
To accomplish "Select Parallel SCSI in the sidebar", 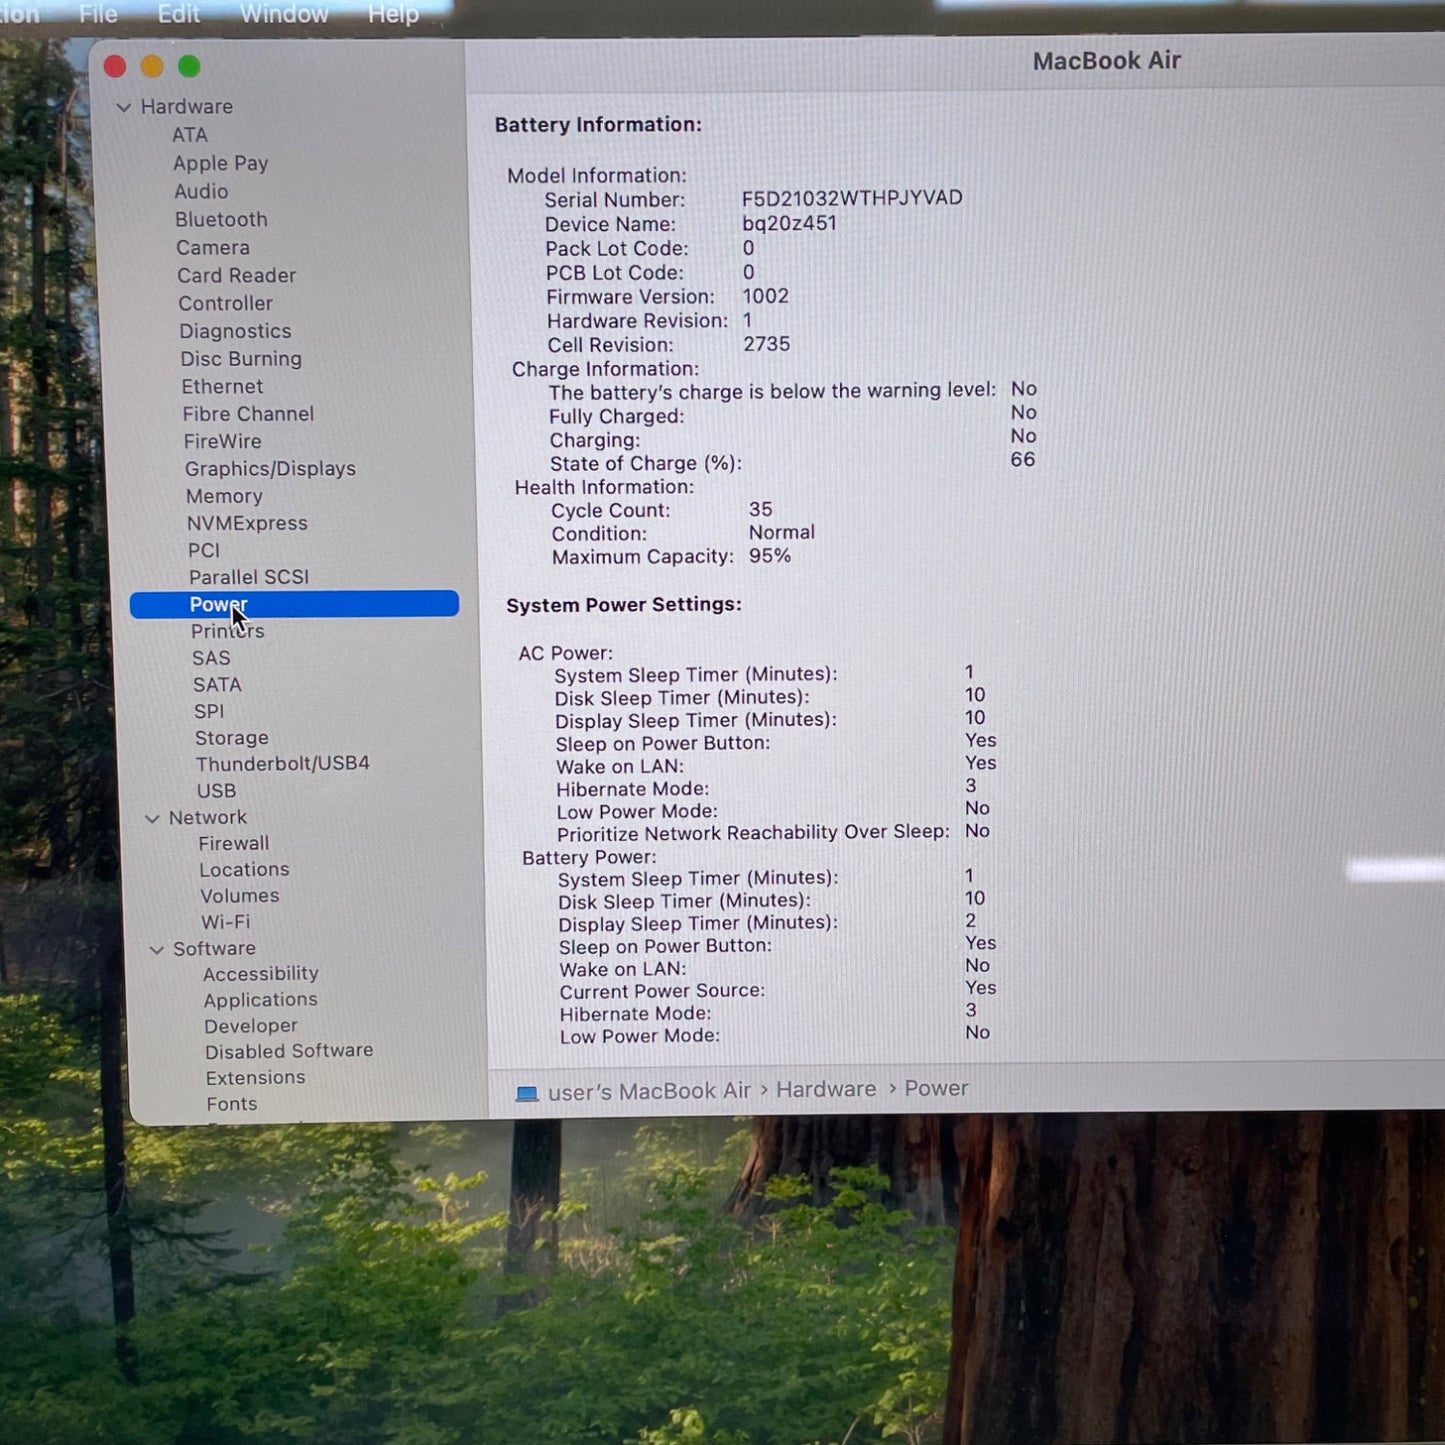I will [249, 577].
